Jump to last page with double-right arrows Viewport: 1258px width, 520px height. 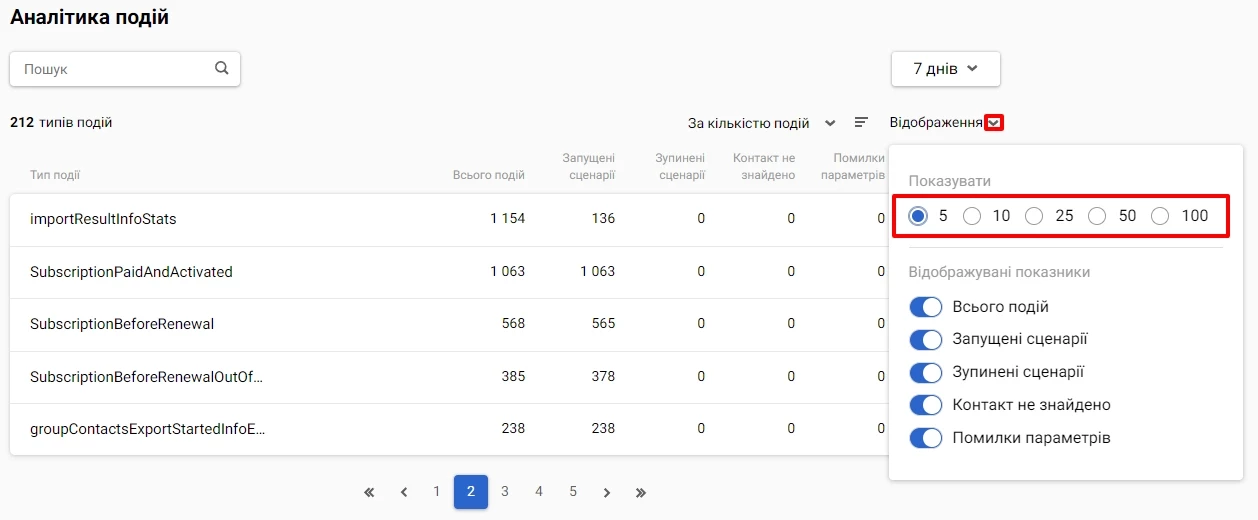(x=641, y=492)
